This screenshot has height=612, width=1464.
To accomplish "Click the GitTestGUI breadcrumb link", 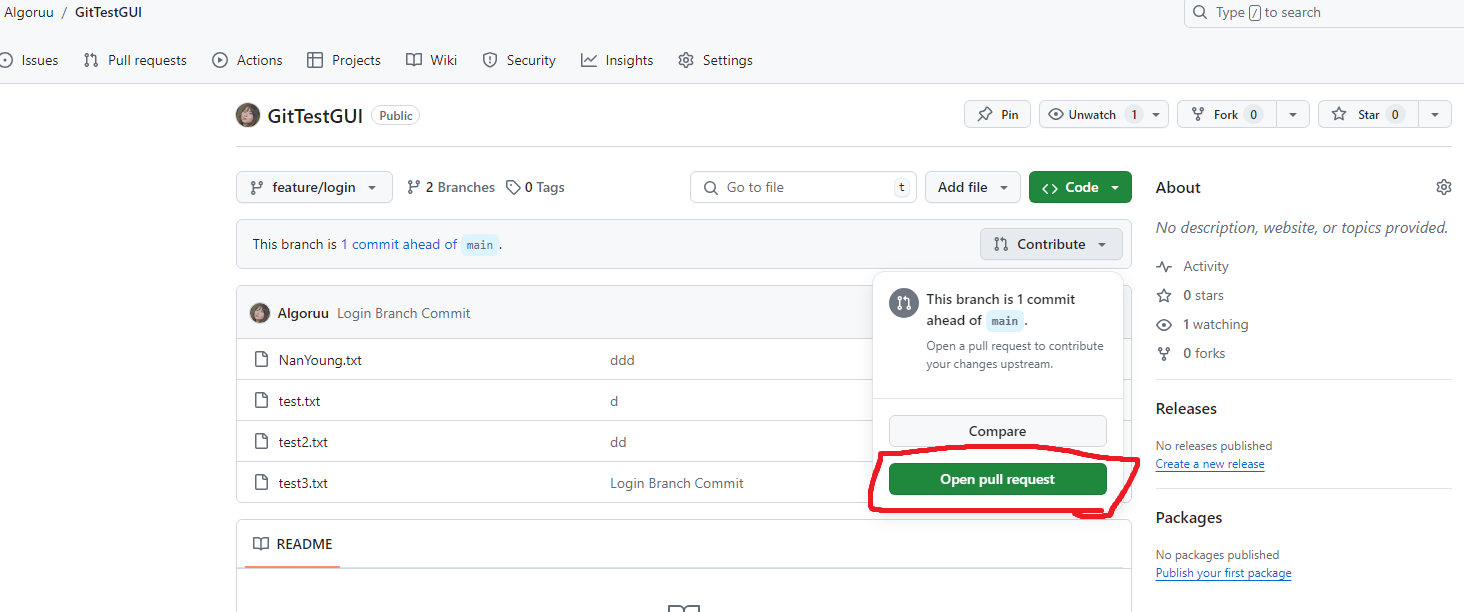I will [x=108, y=12].
